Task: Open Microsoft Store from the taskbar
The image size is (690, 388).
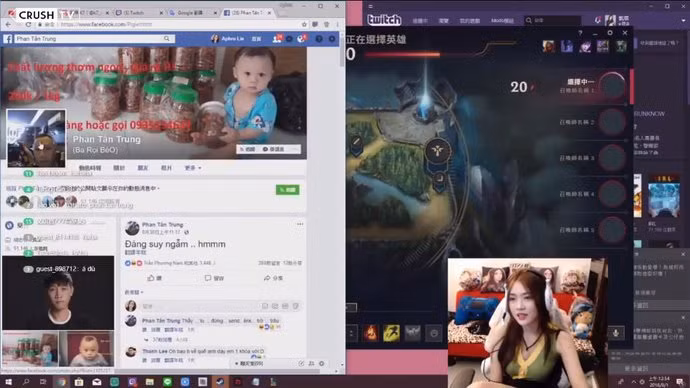Action: (79, 382)
